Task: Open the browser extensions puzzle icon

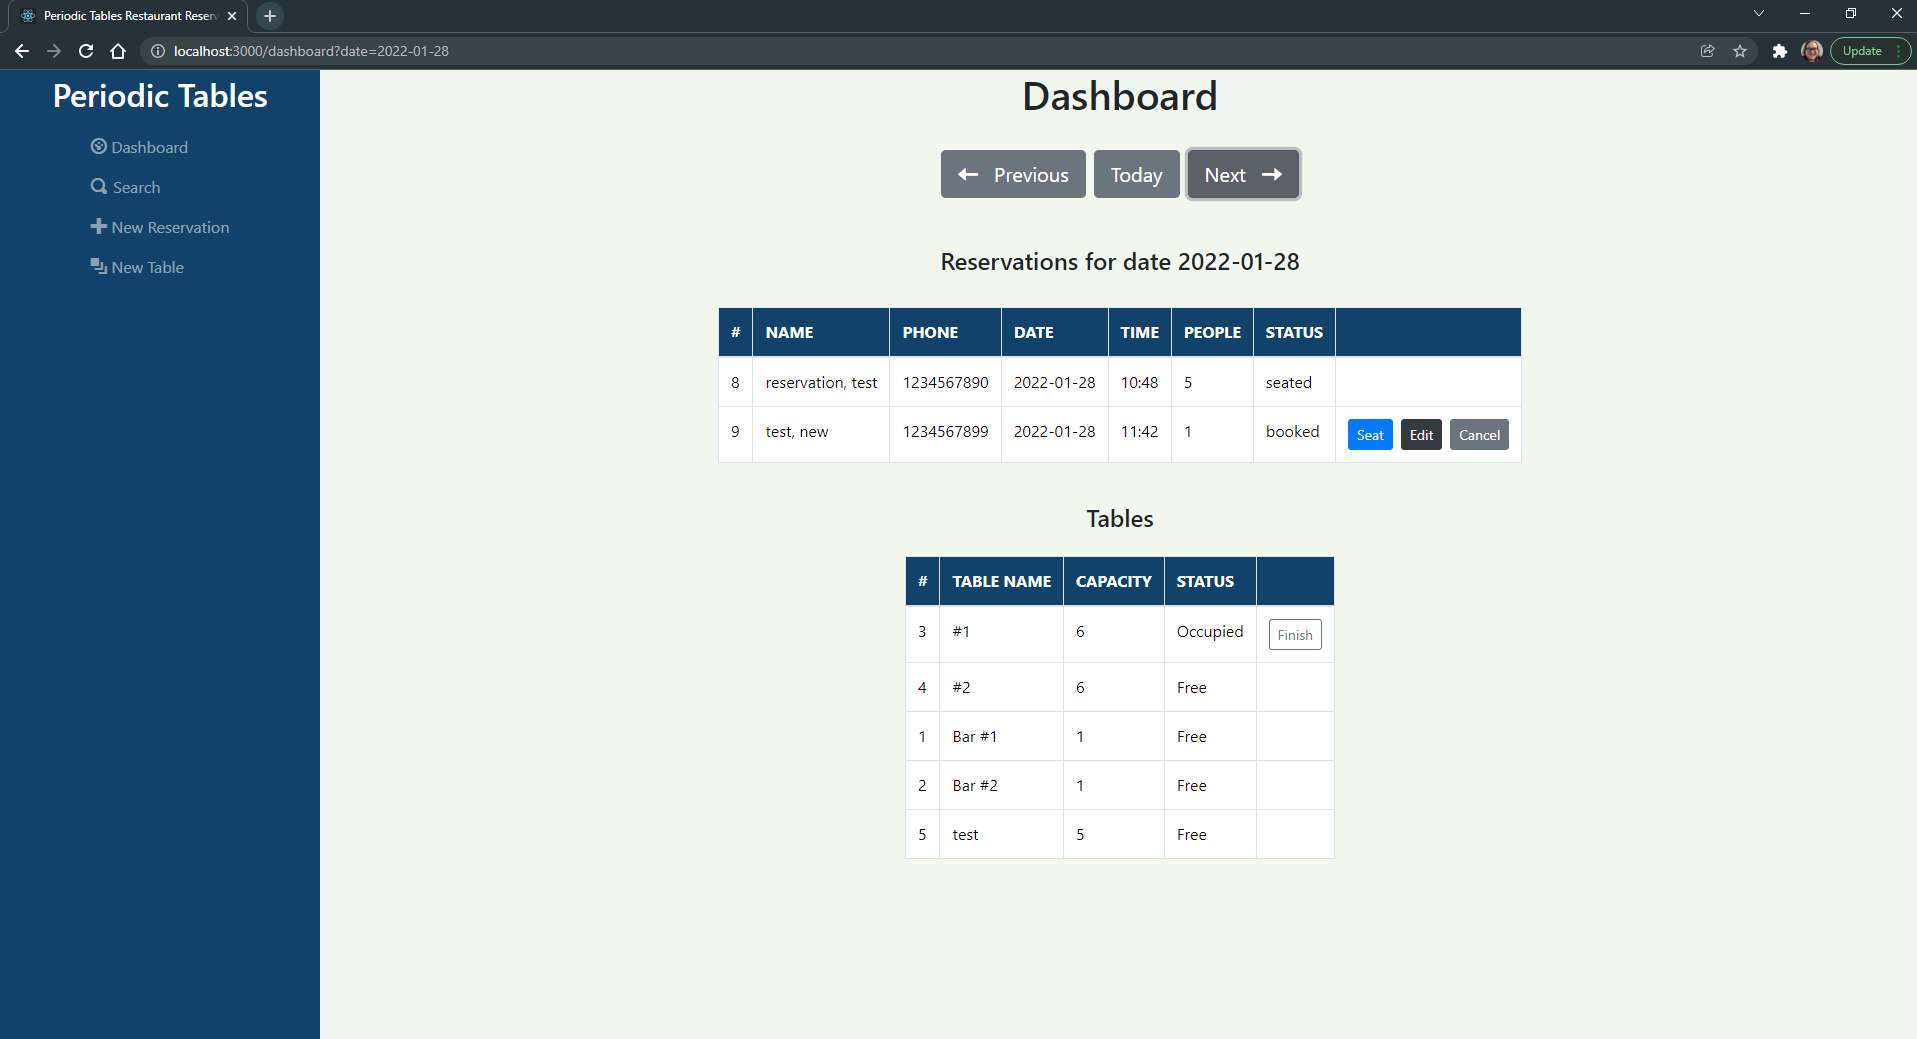Action: pyautogui.click(x=1780, y=51)
